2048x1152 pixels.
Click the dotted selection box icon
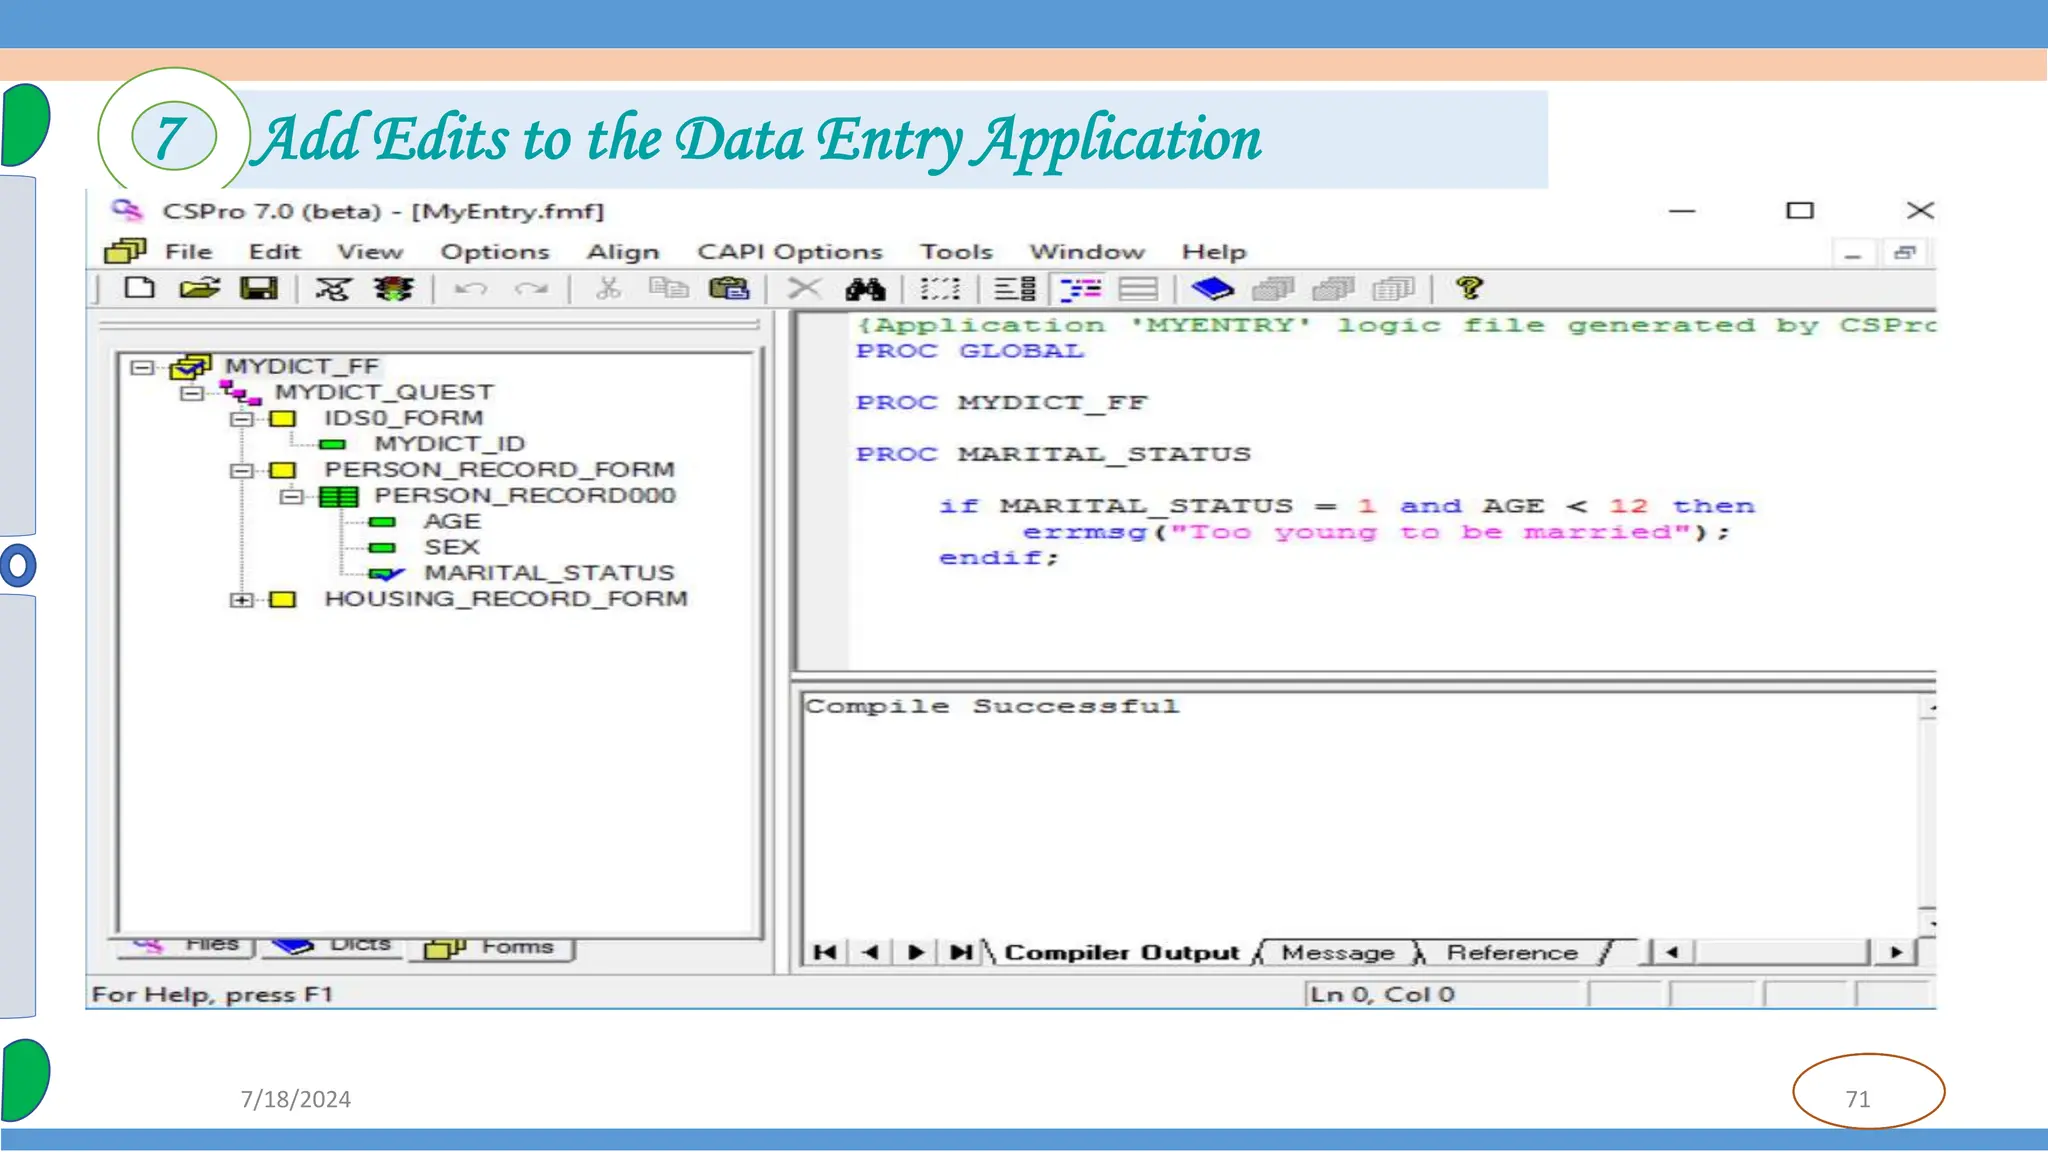[940, 289]
